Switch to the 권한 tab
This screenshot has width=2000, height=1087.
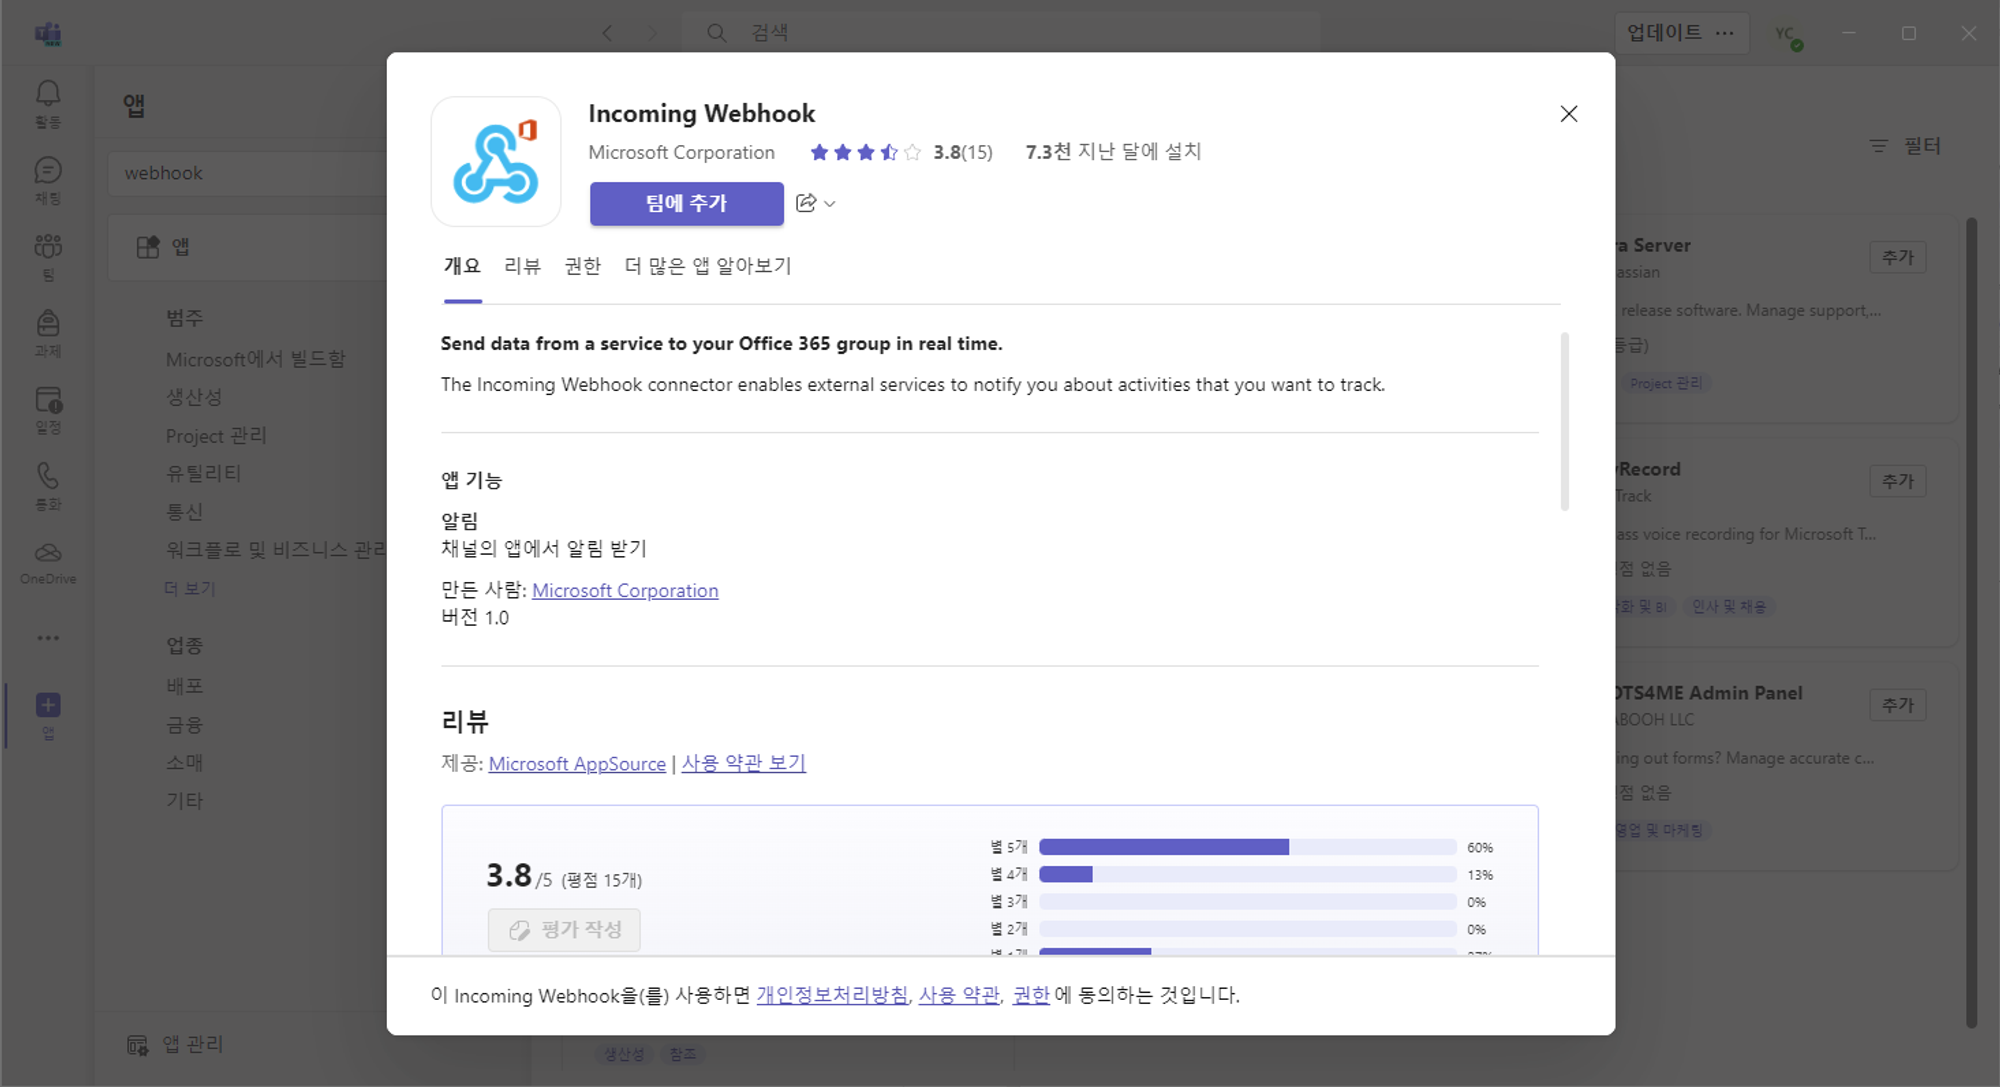(583, 266)
